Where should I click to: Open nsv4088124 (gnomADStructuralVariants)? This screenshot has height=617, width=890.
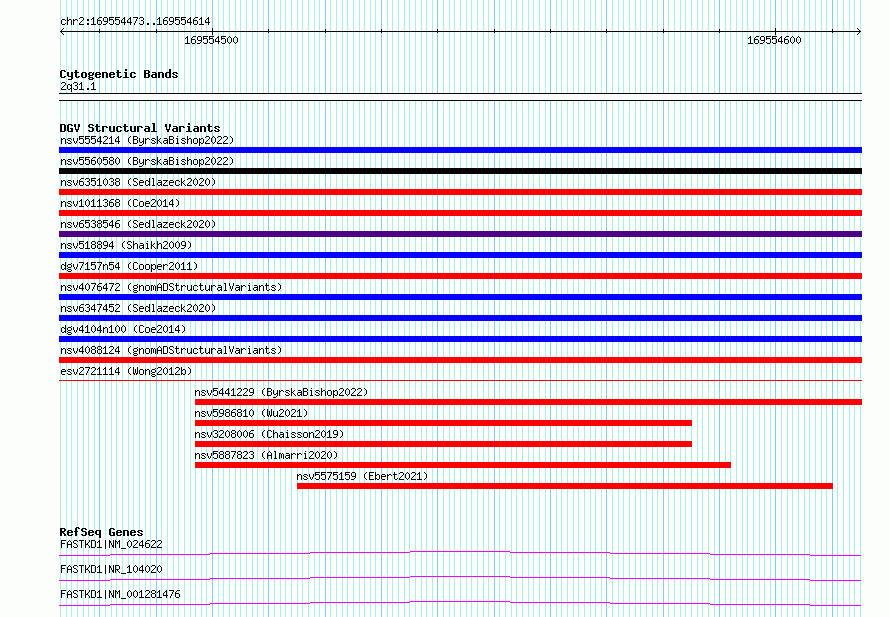pyautogui.click(x=171, y=350)
